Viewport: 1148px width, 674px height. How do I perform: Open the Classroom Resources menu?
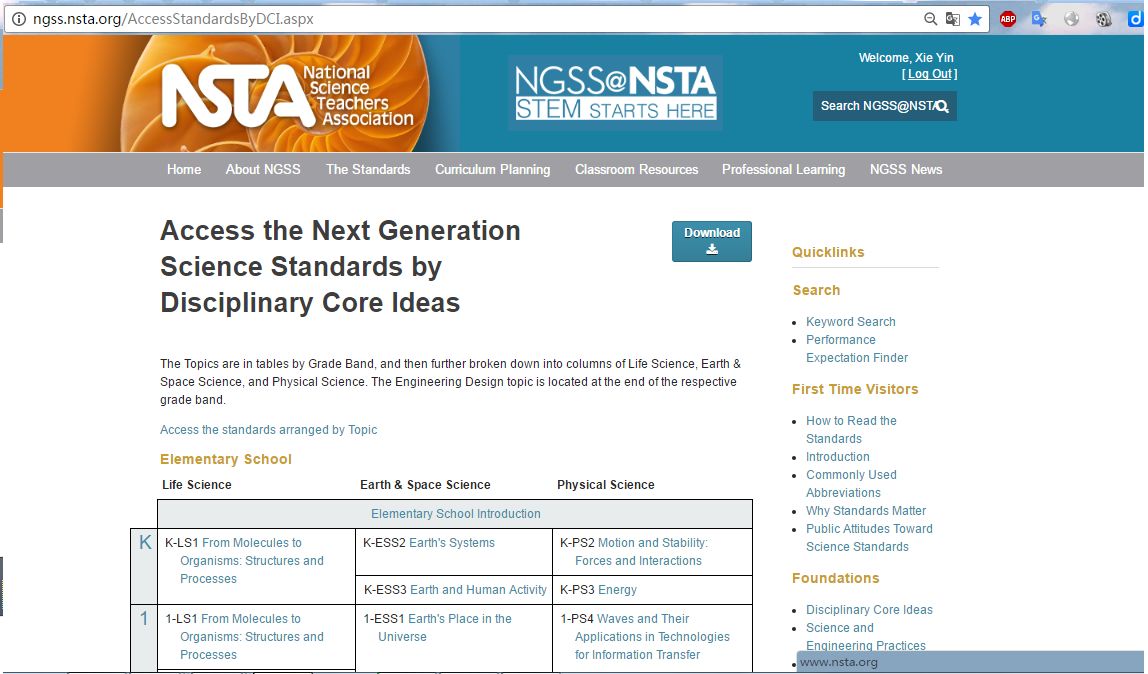coord(636,169)
